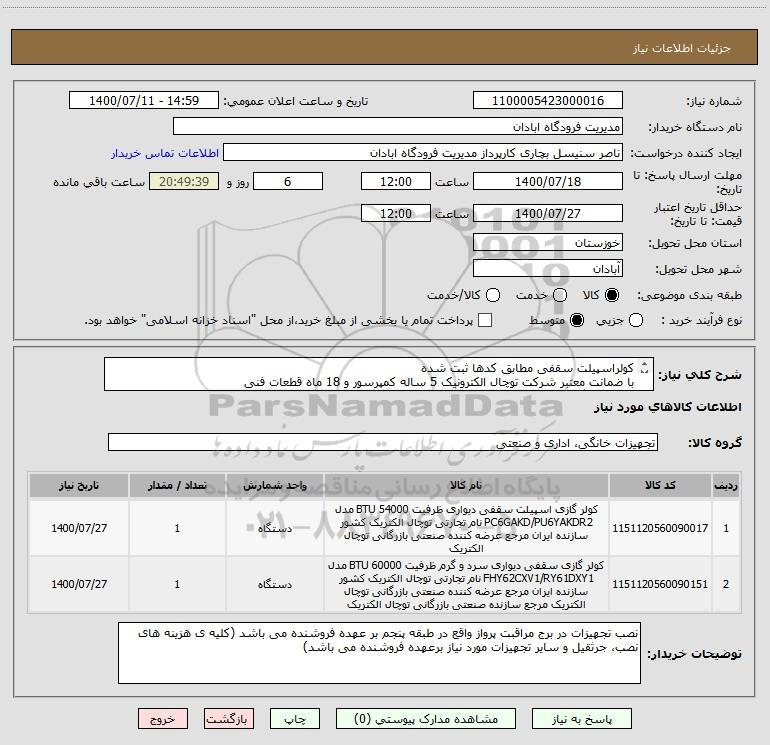Click item code 1151120560090017
770x745 pixels.
pos(660,528)
